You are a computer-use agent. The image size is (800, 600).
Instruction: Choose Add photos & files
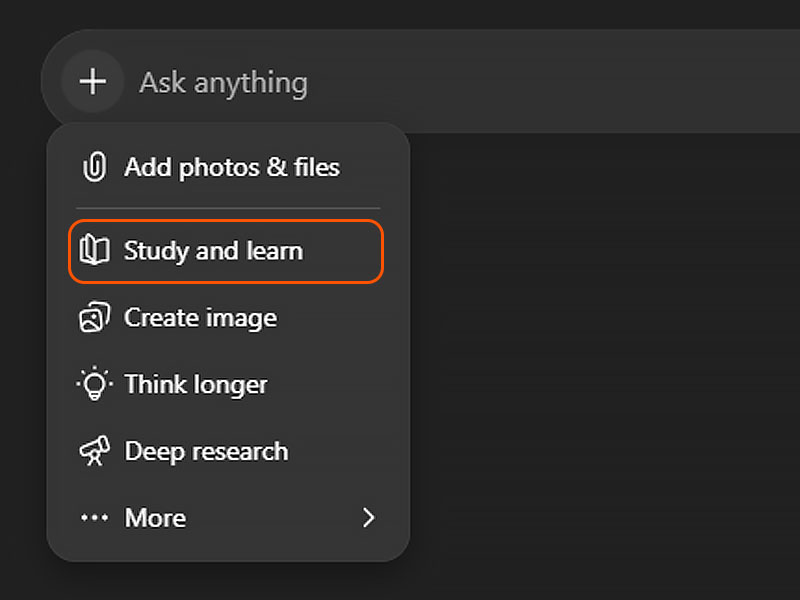[231, 167]
